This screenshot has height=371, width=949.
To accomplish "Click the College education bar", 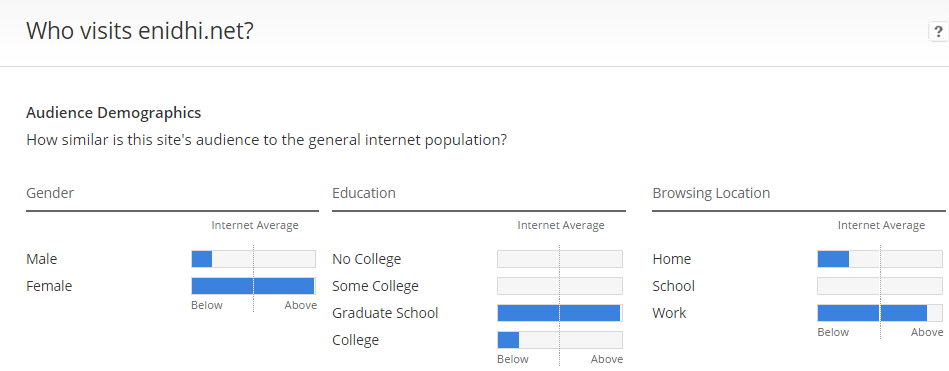I will click(560, 340).
